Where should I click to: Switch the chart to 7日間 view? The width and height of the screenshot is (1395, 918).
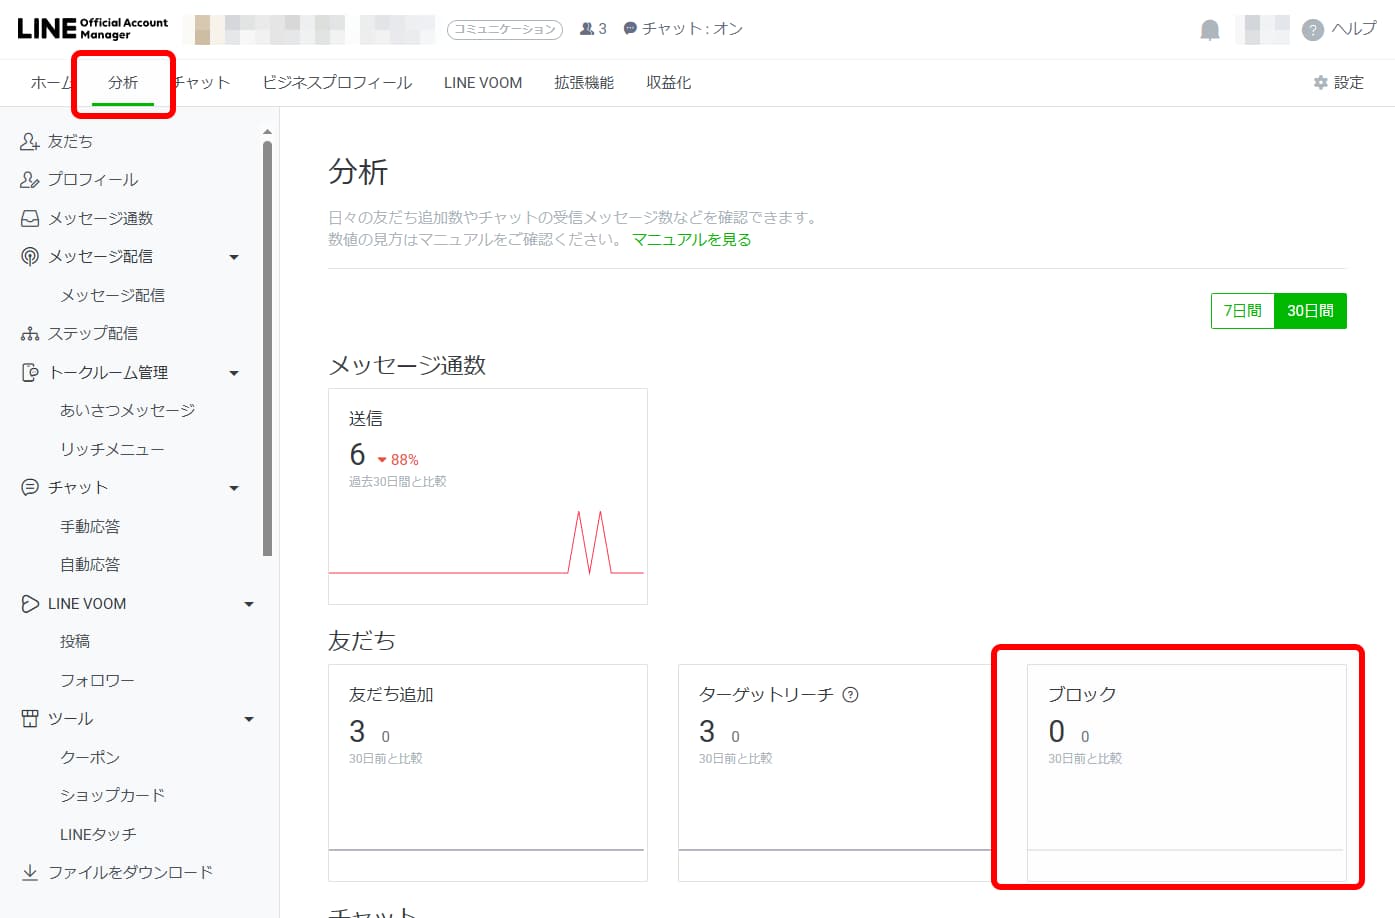pyautogui.click(x=1241, y=310)
